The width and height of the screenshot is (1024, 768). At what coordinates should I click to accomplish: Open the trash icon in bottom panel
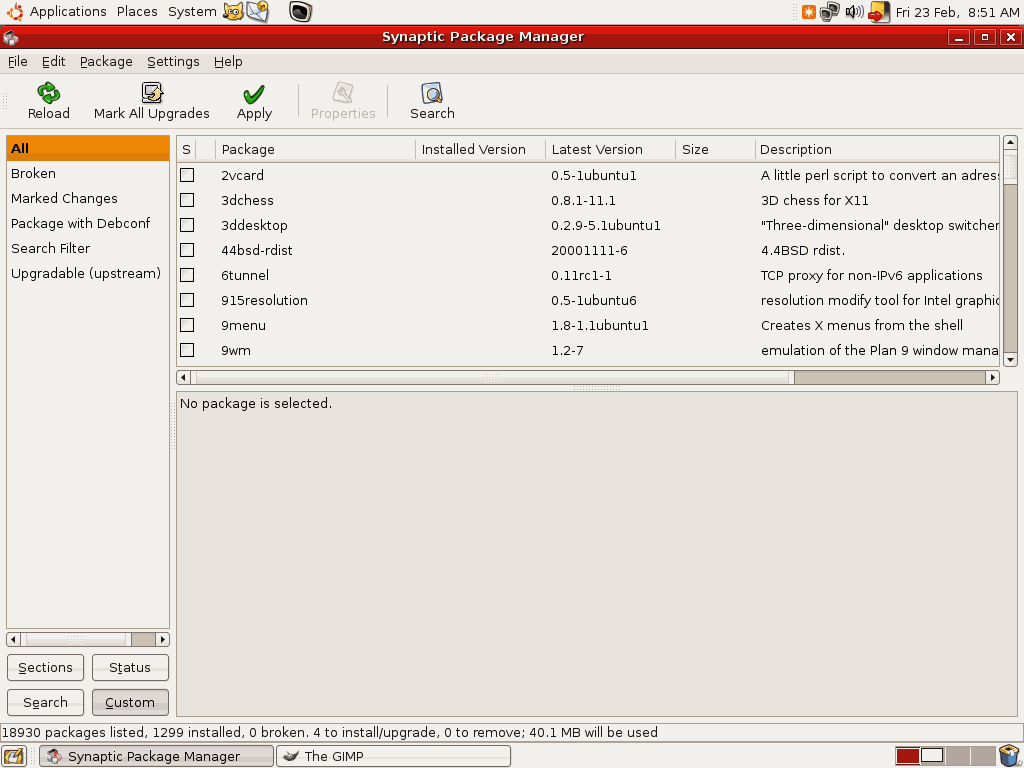click(x=1010, y=756)
